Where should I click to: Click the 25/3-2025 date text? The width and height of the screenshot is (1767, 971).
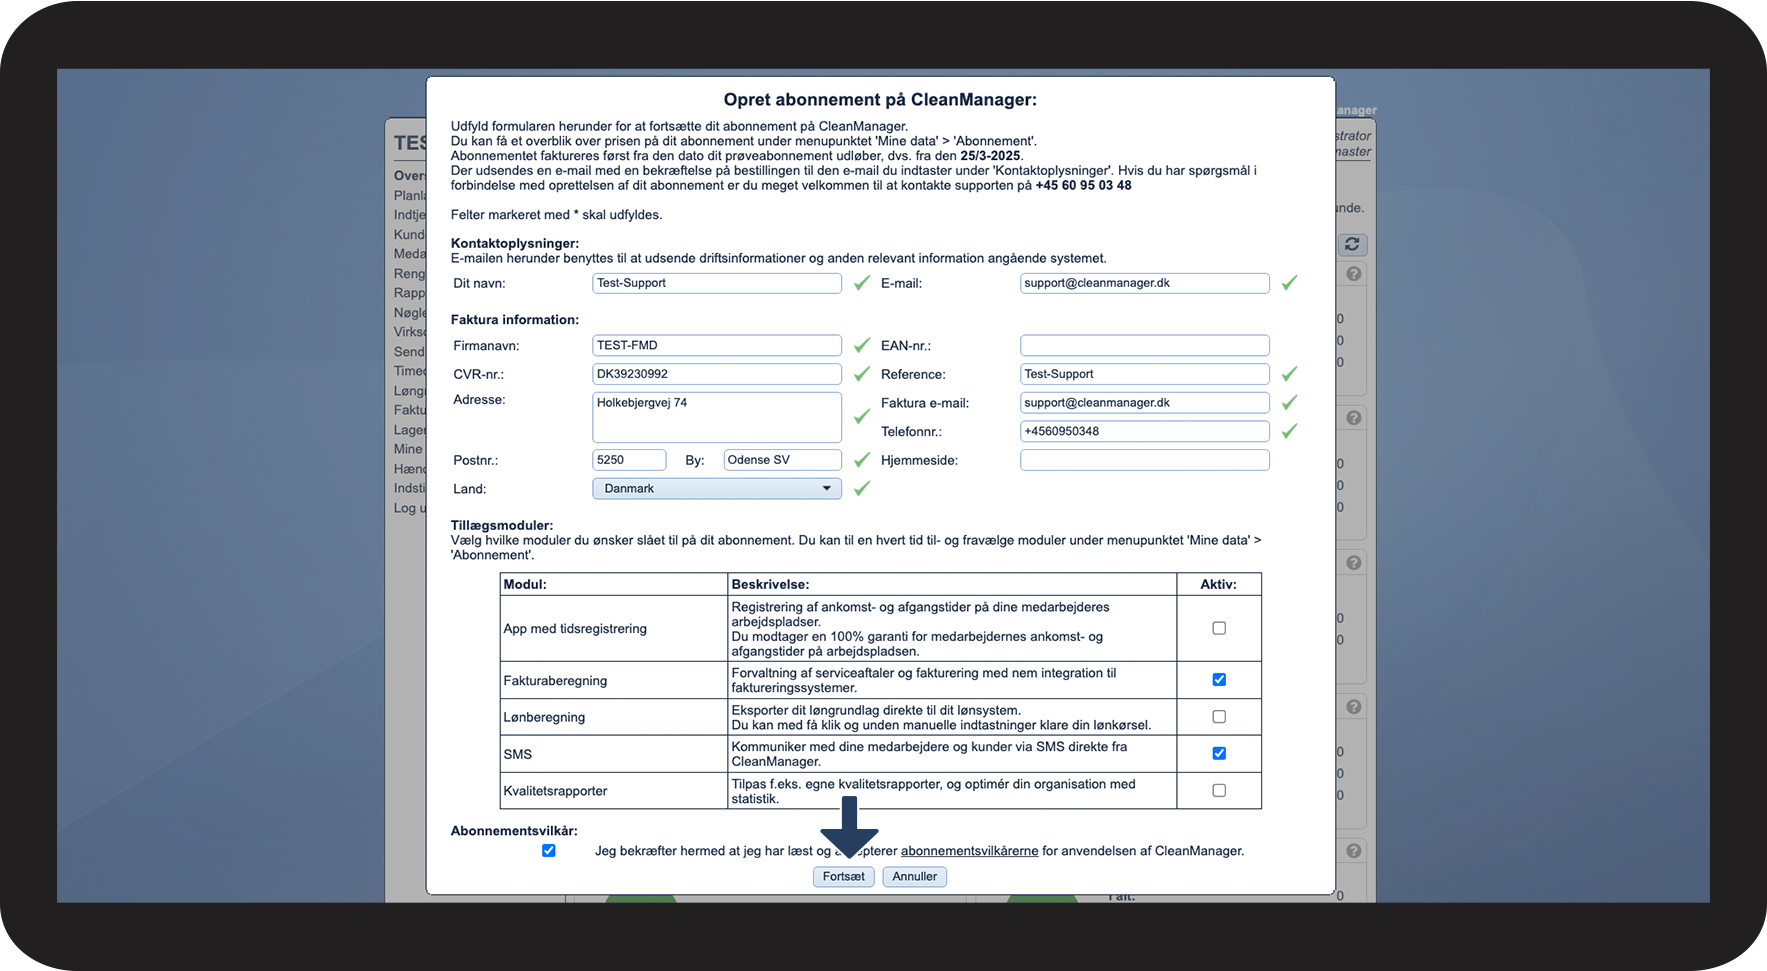coord(991,156)
